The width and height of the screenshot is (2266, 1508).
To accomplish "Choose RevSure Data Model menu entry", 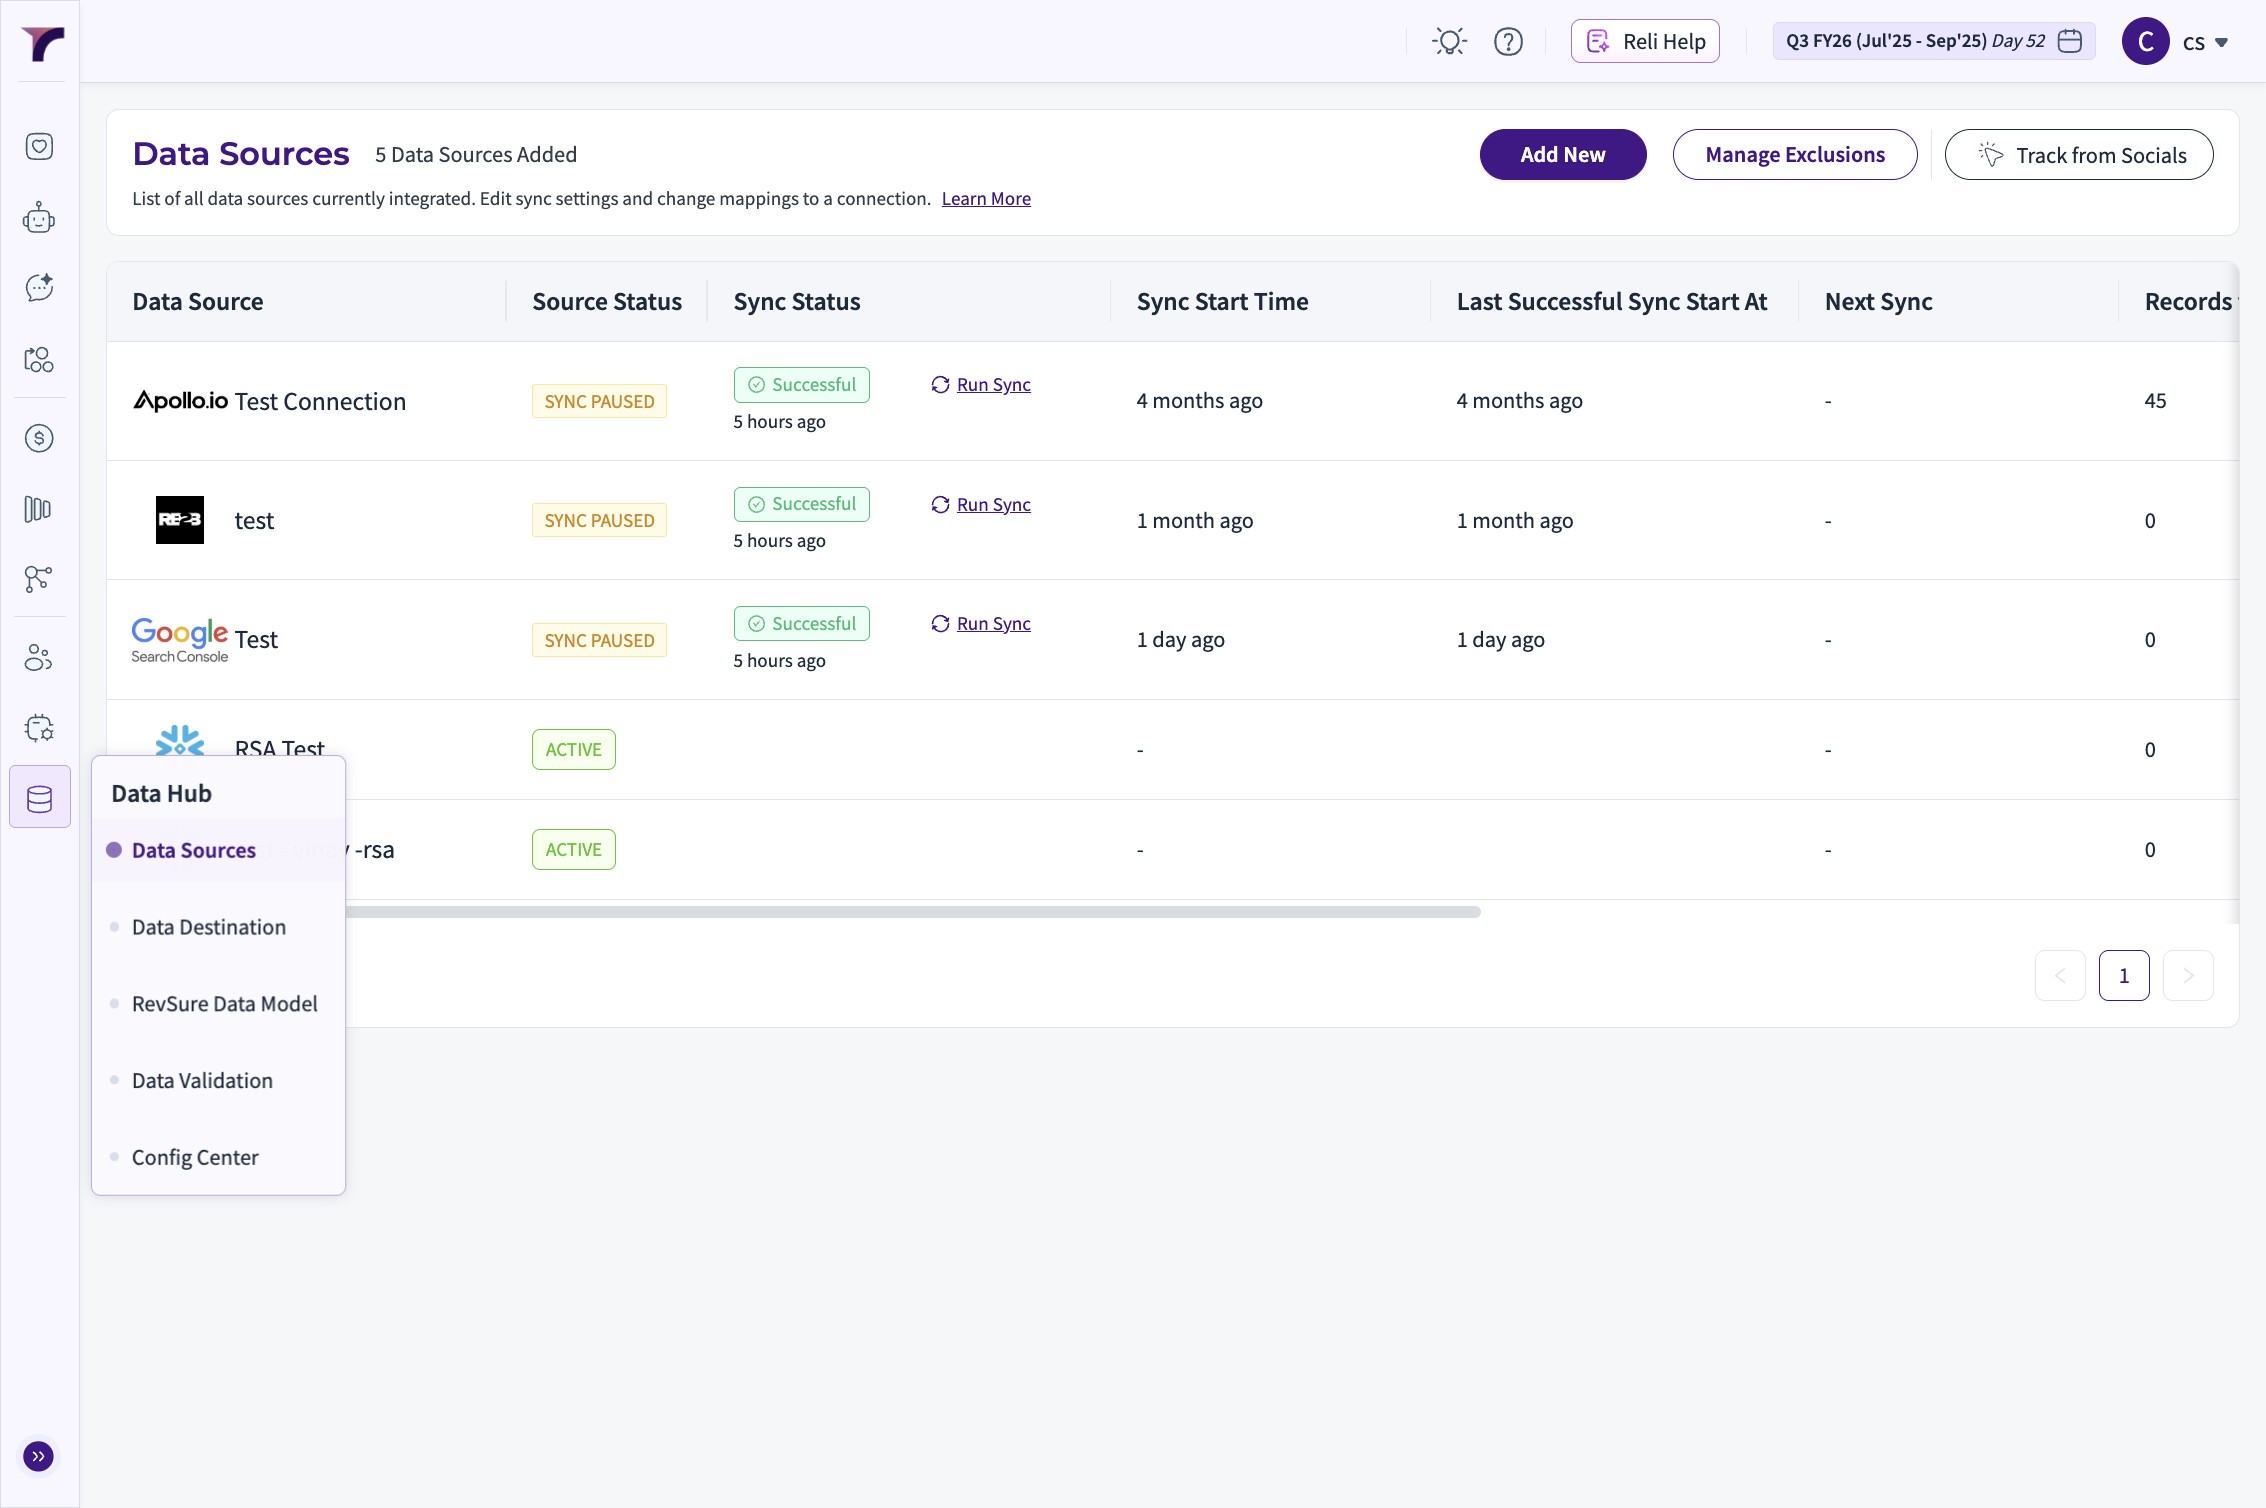I will 224,1004.
